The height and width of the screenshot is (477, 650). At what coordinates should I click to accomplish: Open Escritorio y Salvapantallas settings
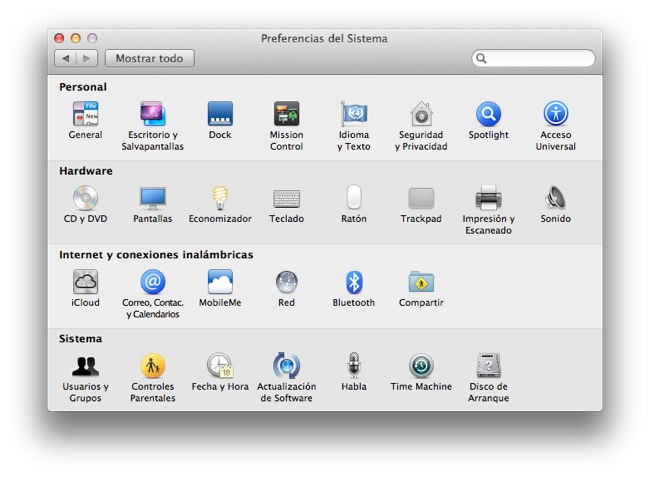(153, 114)
